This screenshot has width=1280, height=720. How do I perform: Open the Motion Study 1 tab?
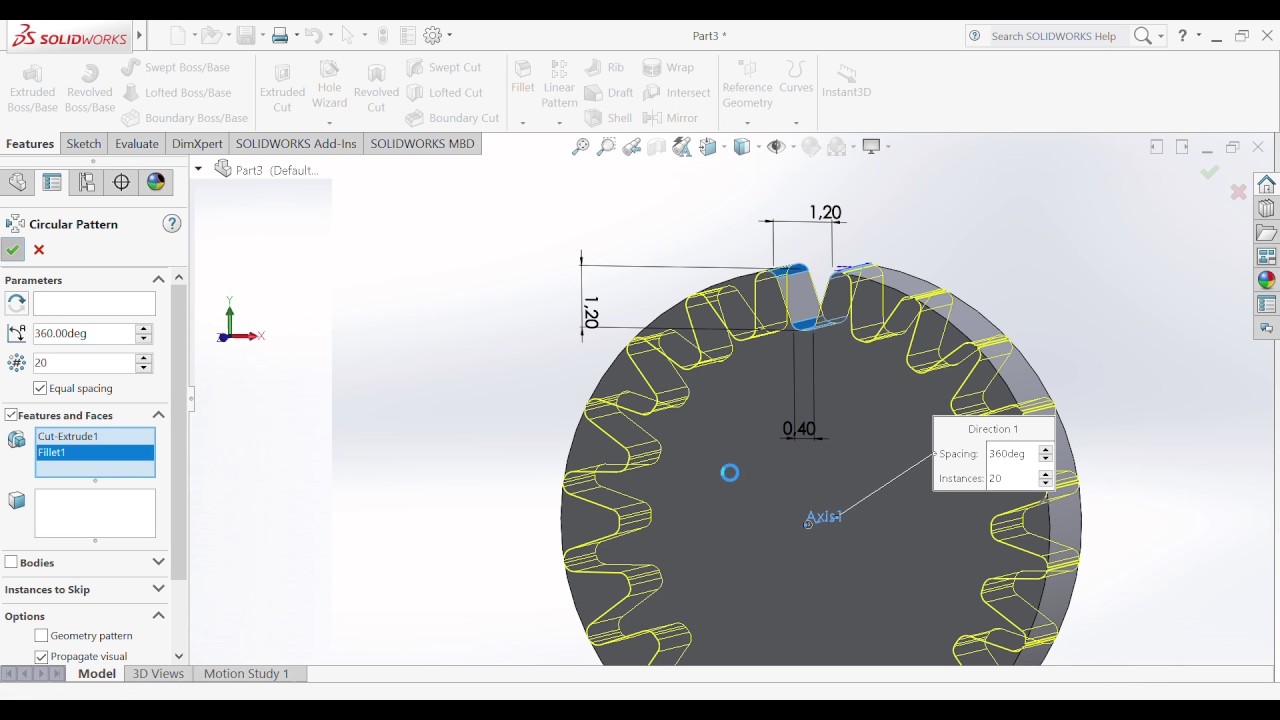click(x=246, y=673)
